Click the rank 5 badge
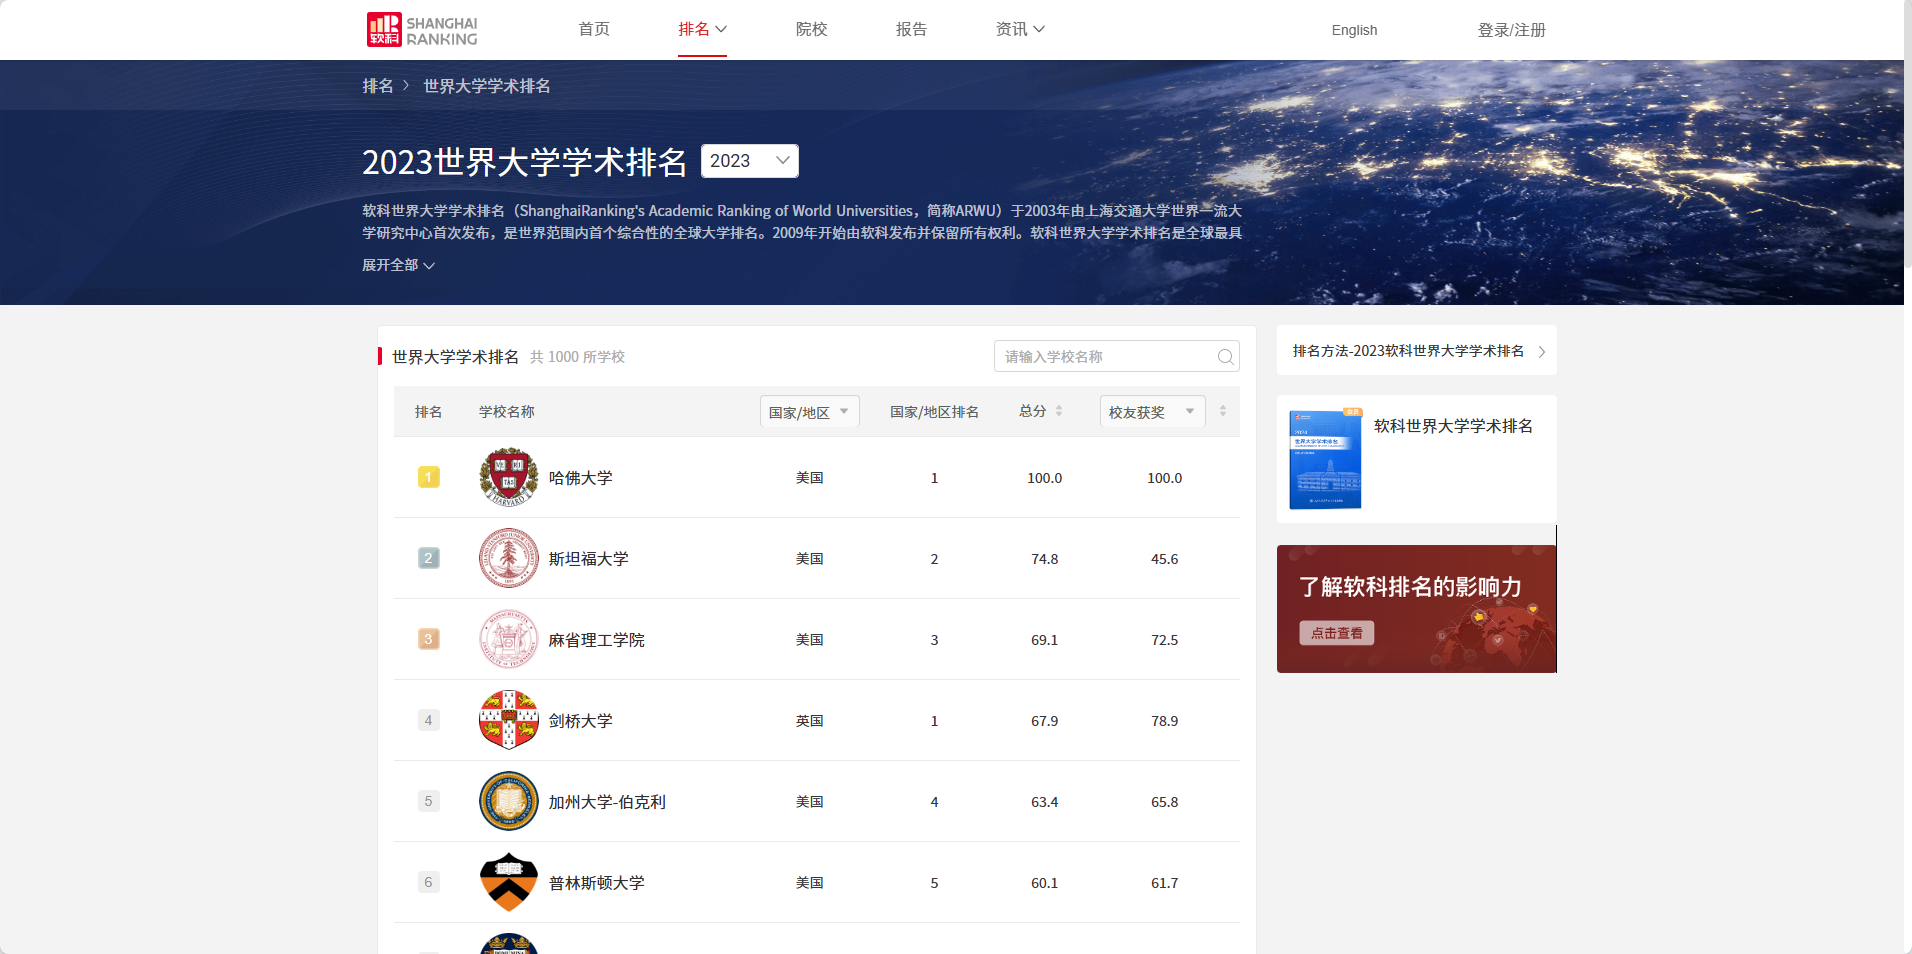 point(428,801)
